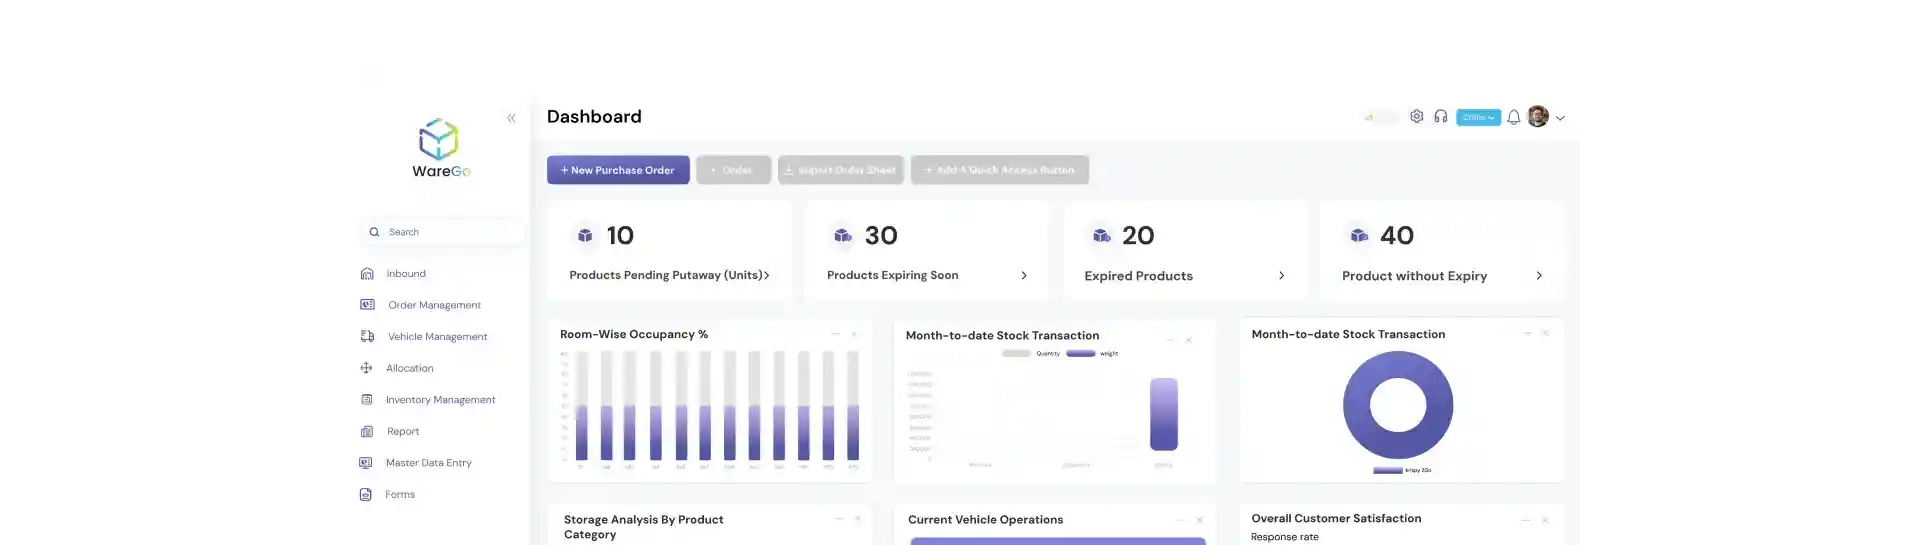Minimize the Room-Wise Occupancy % widget

tap(836, 334)
